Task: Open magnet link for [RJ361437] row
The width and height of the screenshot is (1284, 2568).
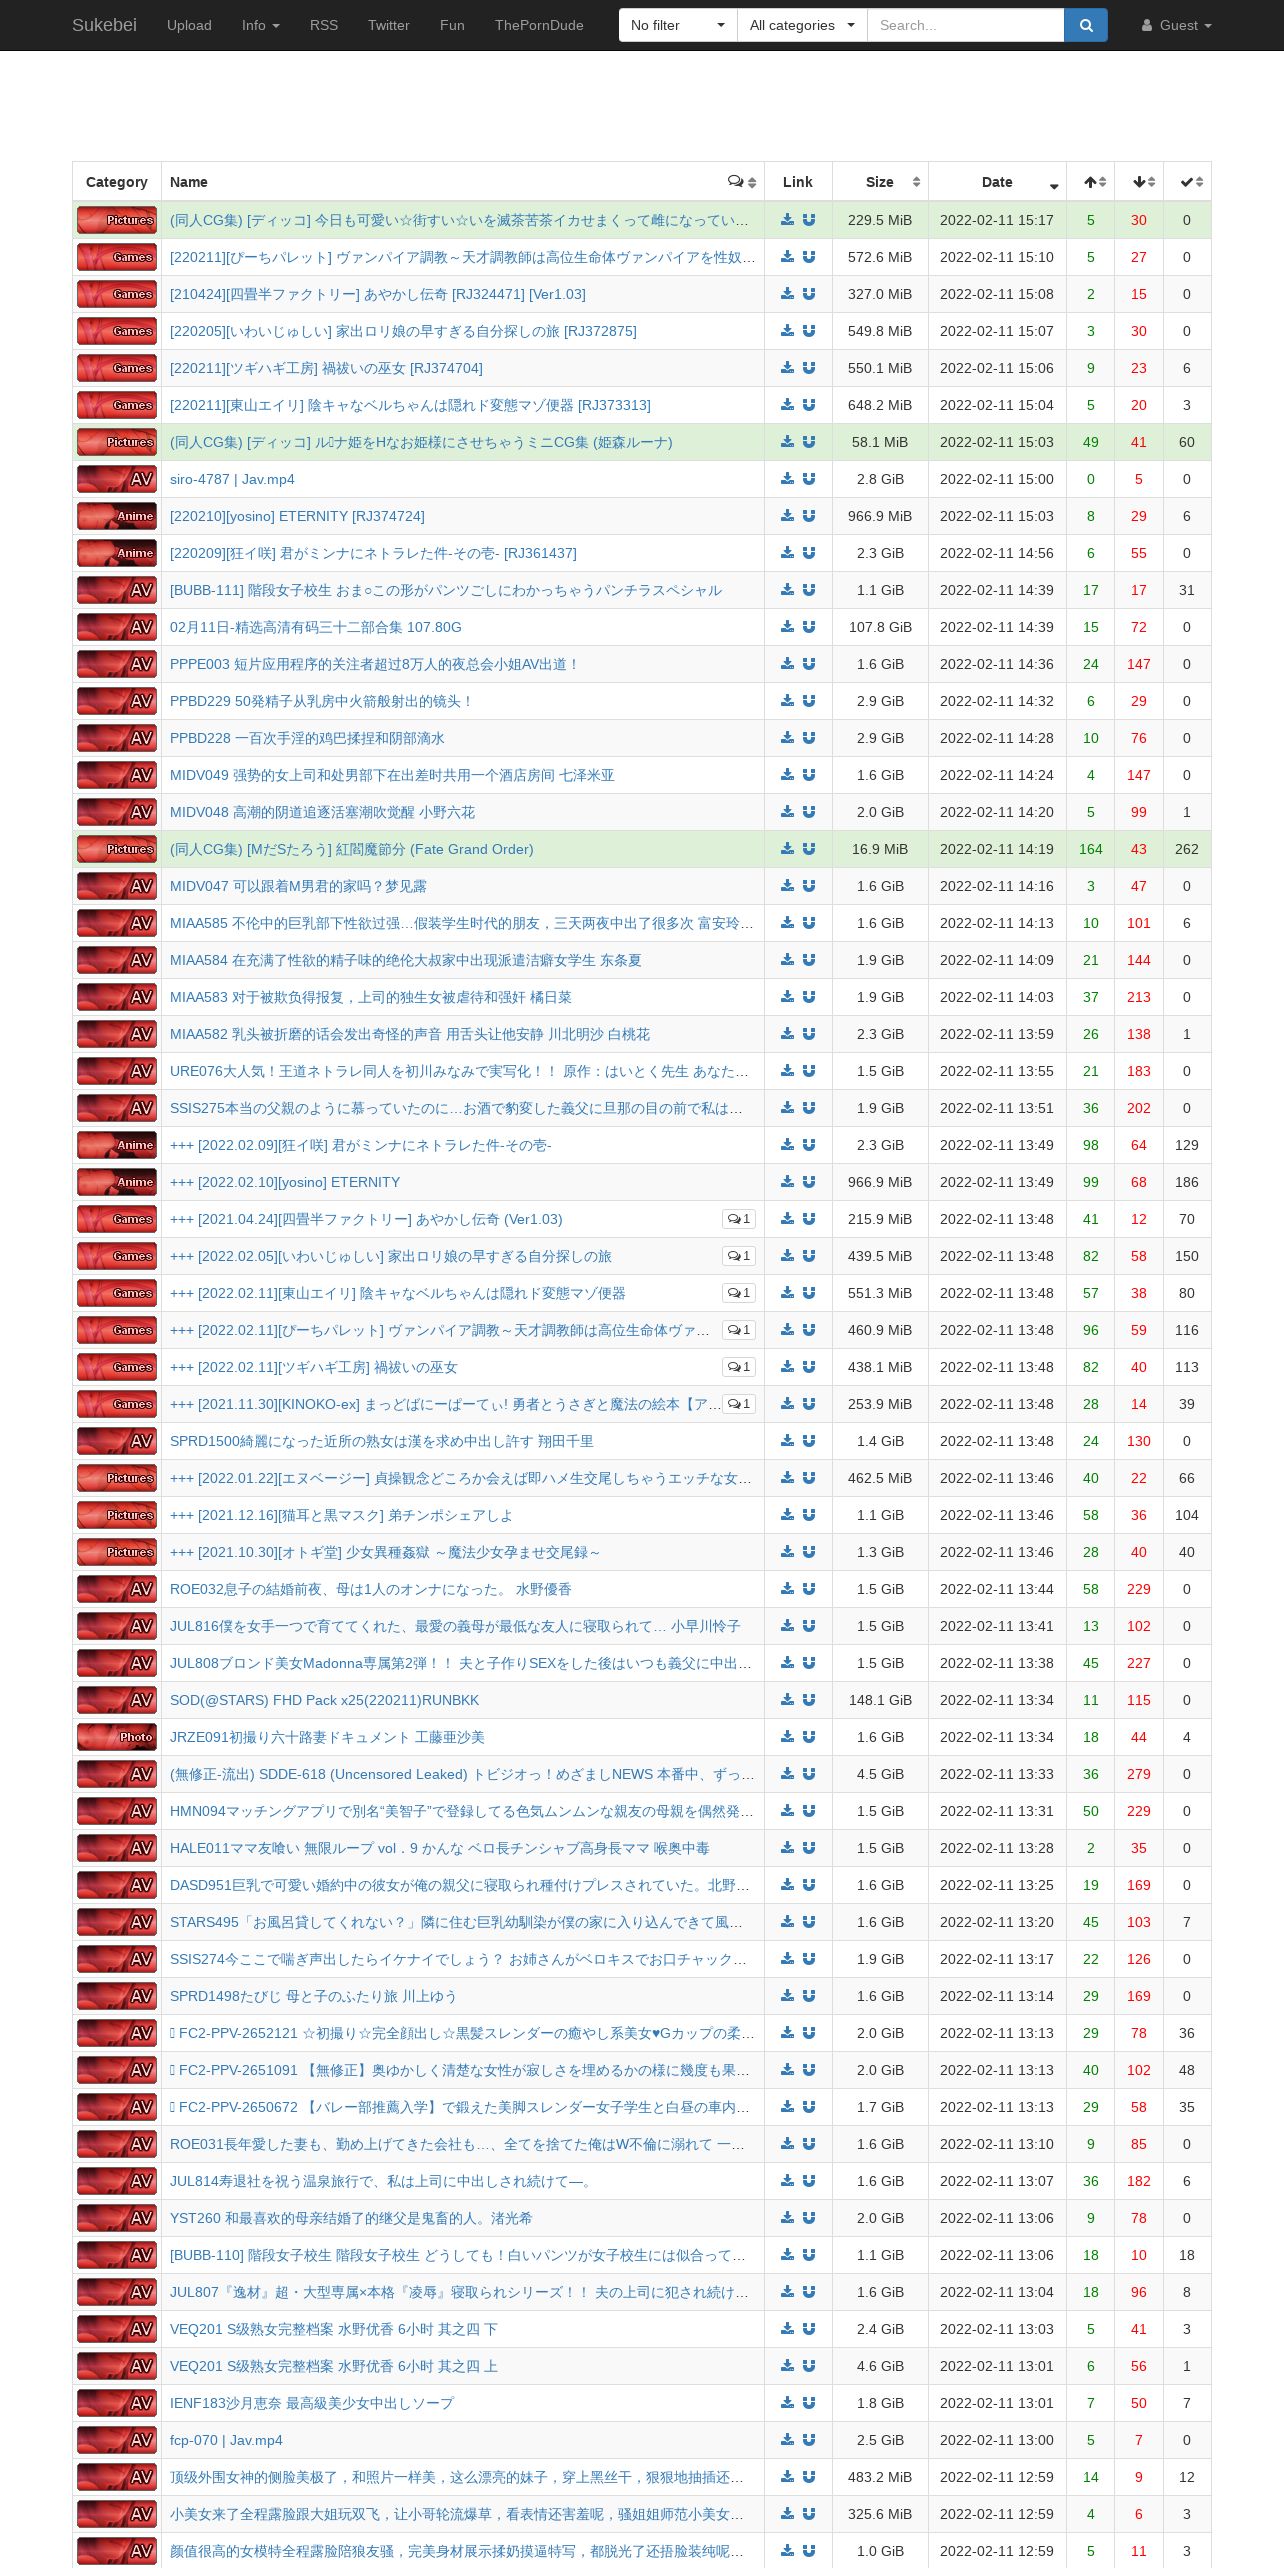Action: coord(809,553)
